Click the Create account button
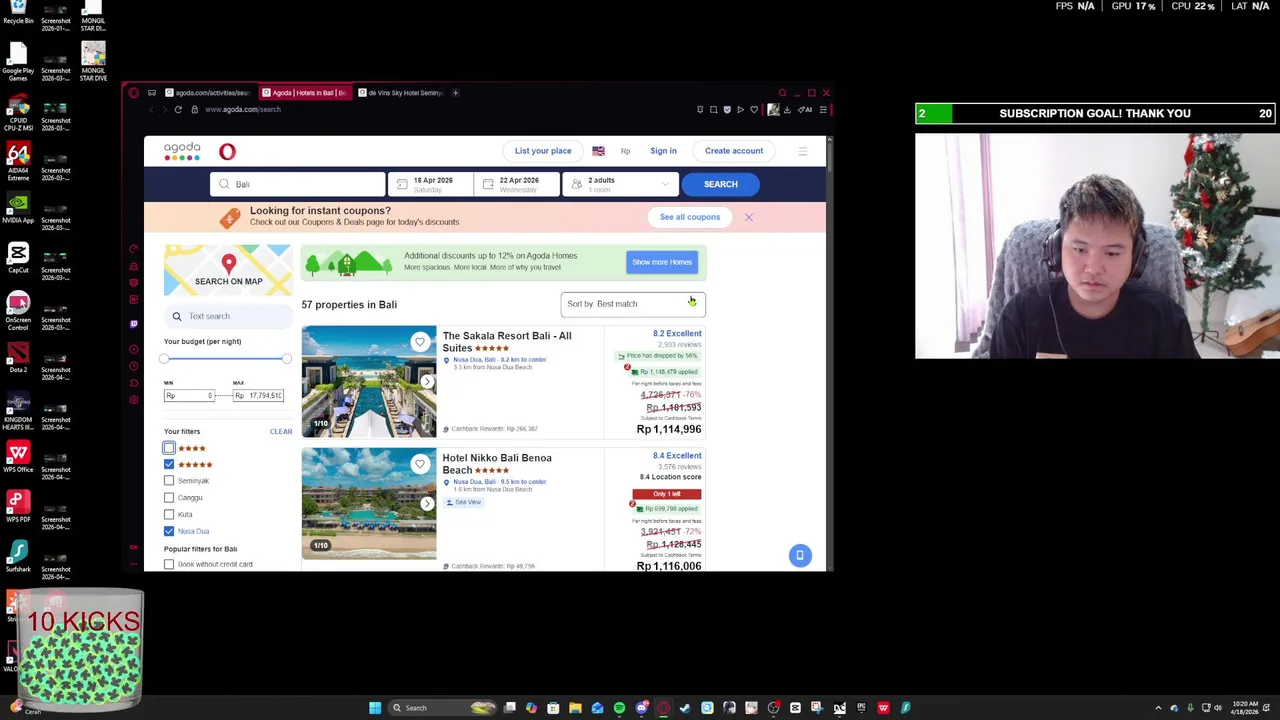The width and height of the screenshot is (1280, 720). click(x=734, y=151)
